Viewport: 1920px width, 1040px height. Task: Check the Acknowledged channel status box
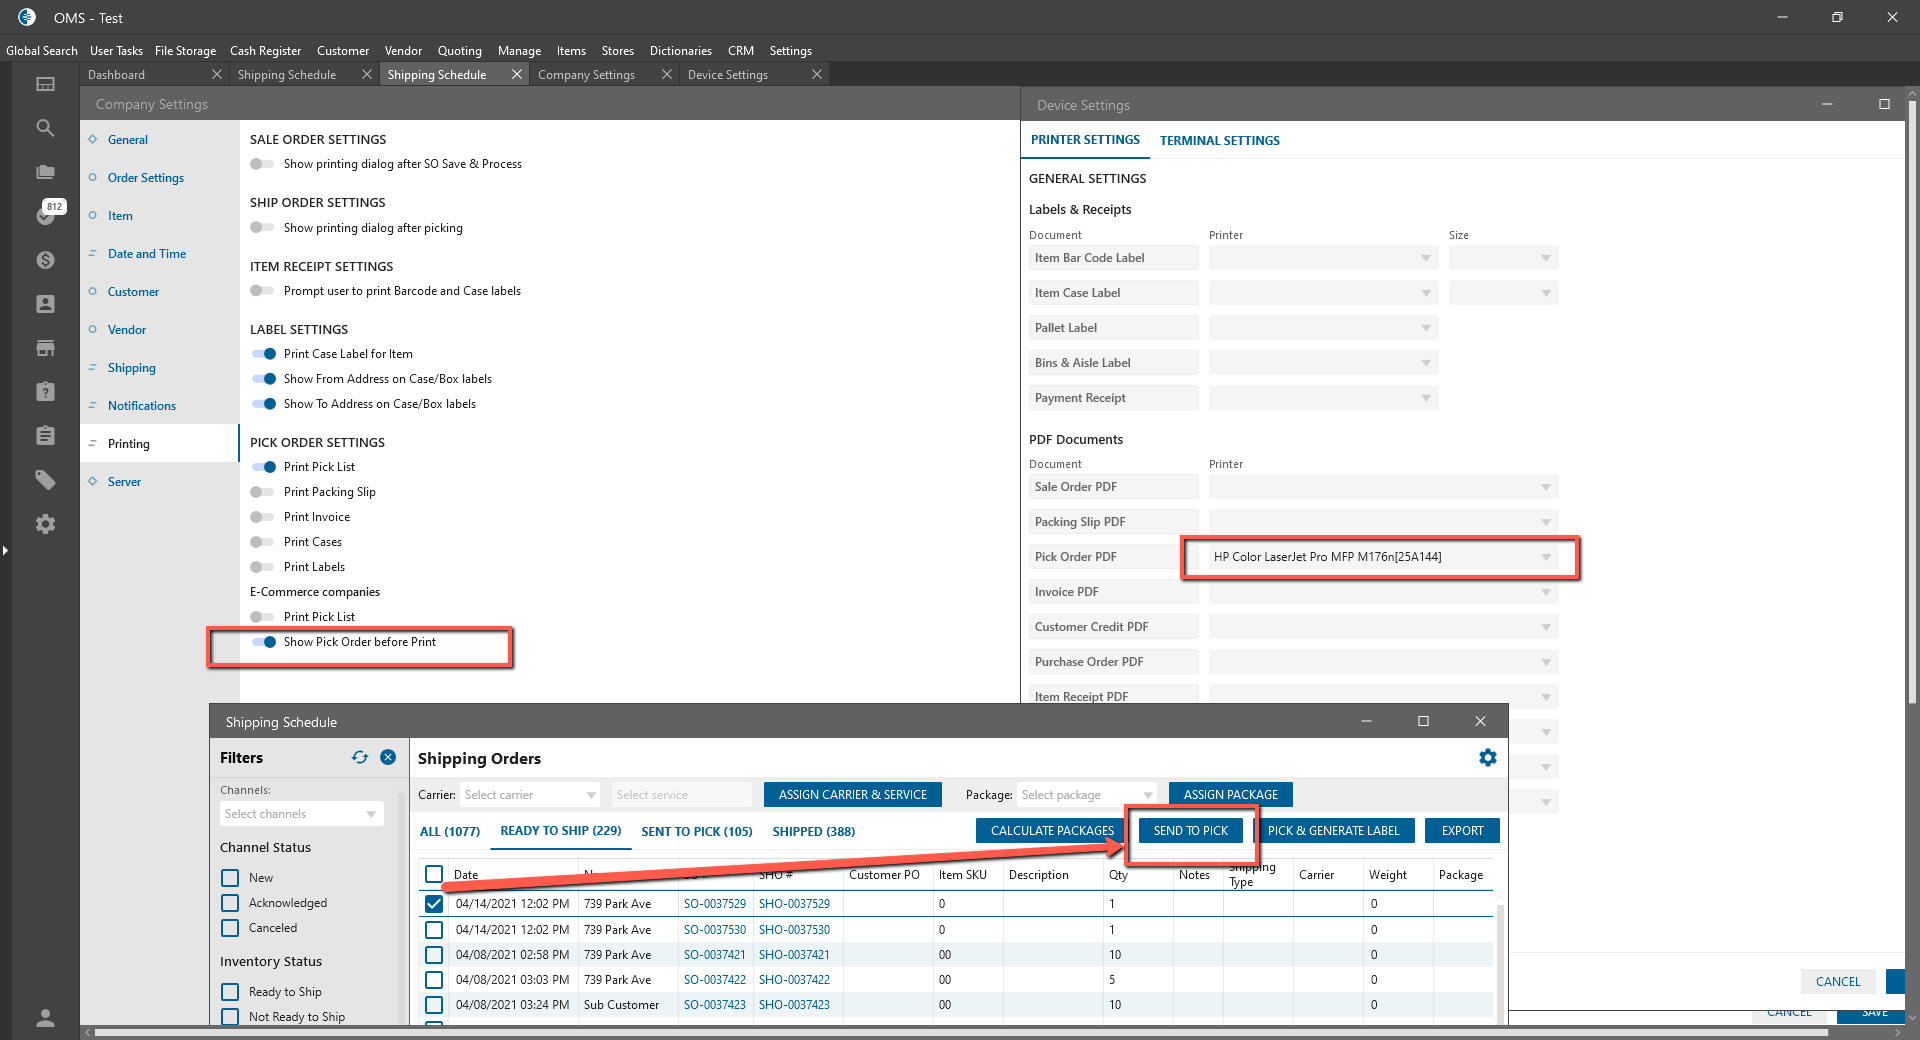(230, 903)
